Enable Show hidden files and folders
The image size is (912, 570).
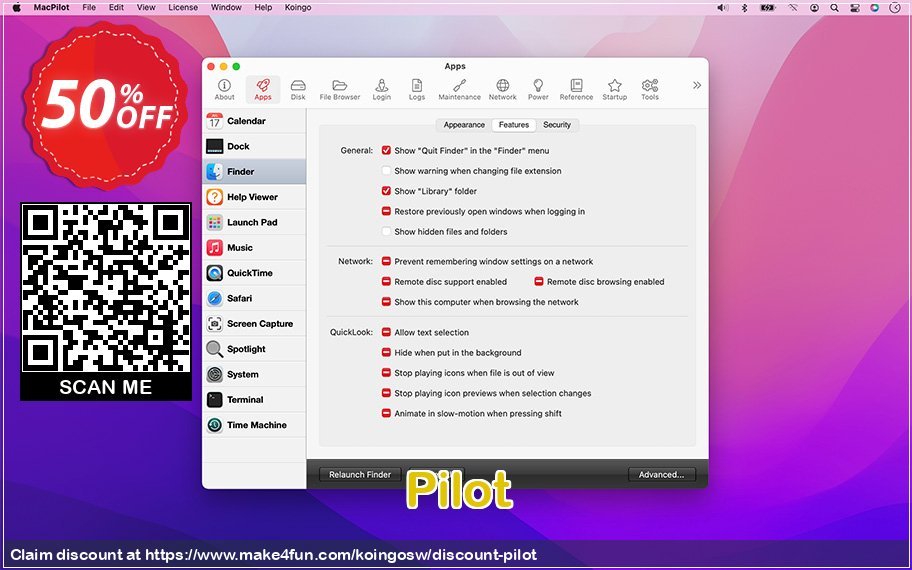click(386, 231)
